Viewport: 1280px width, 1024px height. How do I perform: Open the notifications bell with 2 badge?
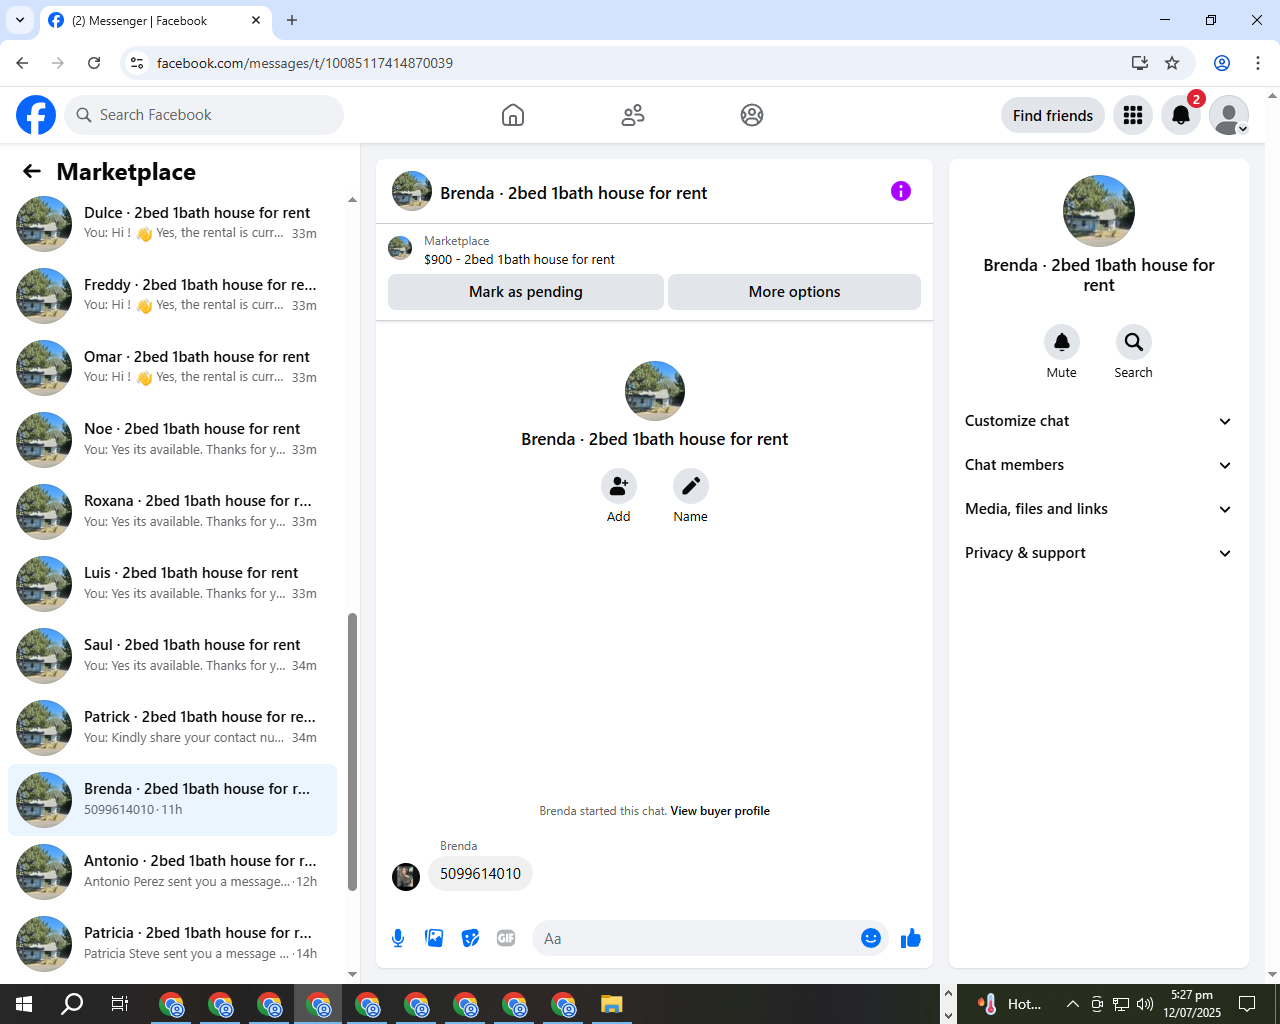point(1181,115)
